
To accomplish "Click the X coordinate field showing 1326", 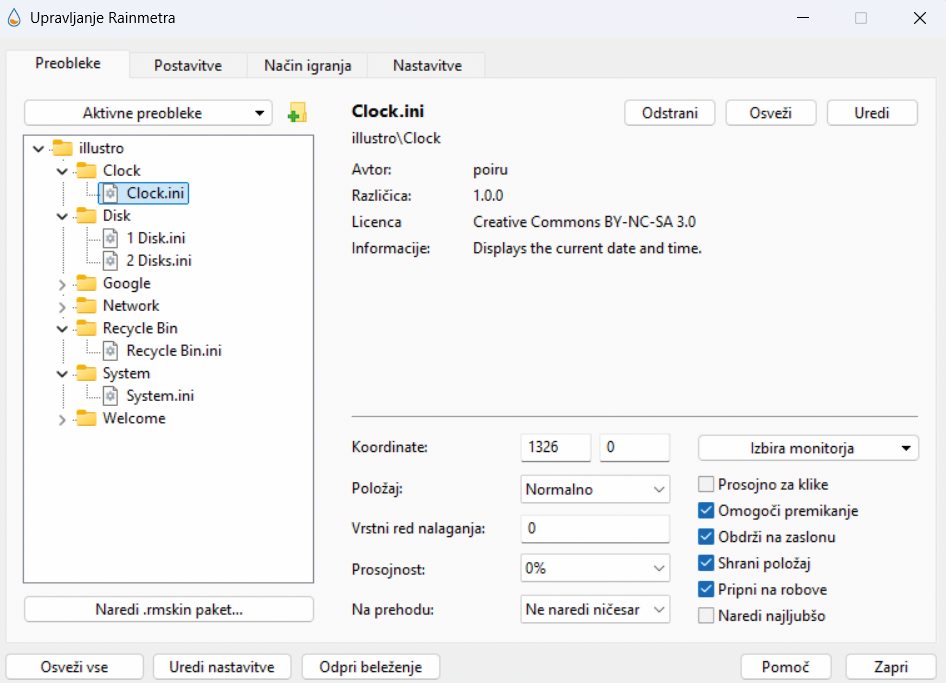I will 556,447.
